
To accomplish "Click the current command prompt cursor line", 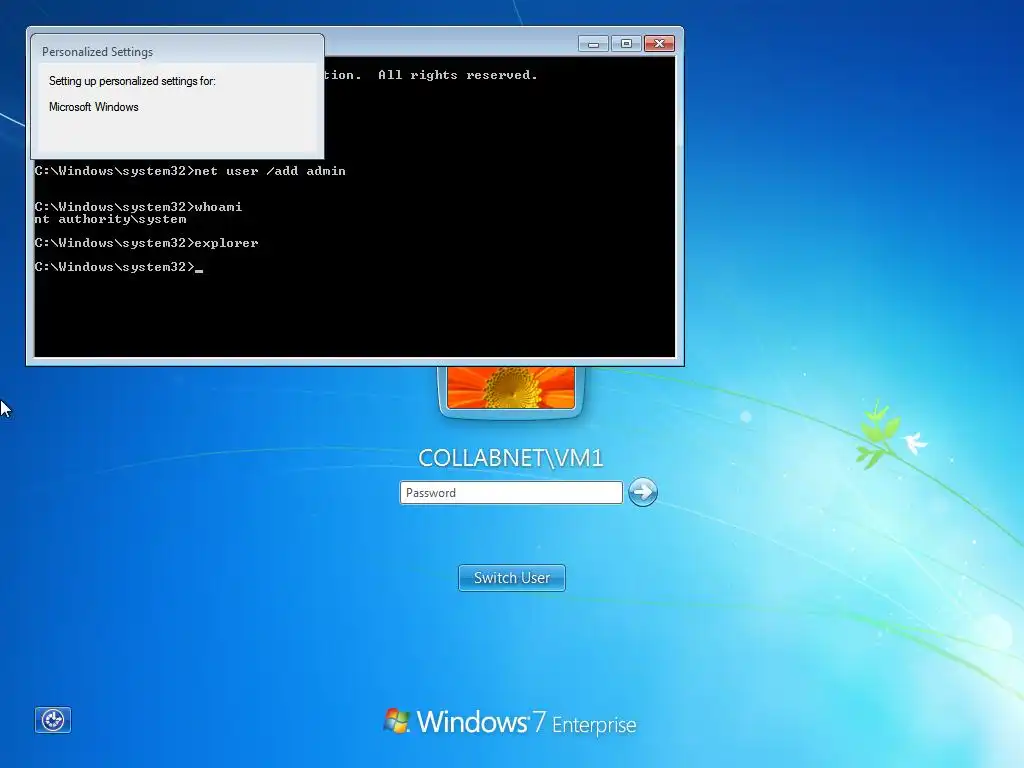I will click(x=119, y=267).
